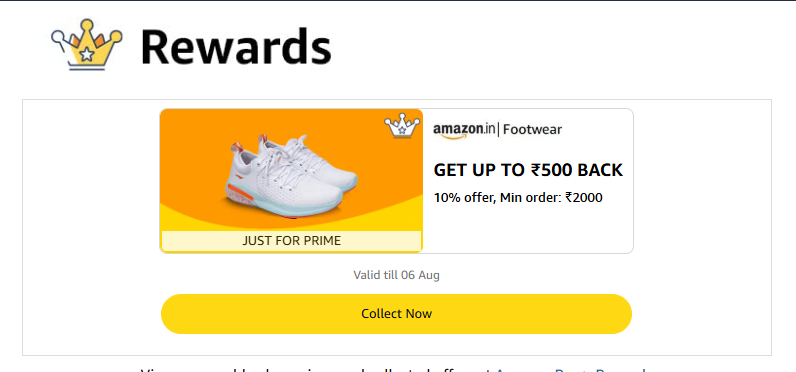The width and height of the screenshot is (796, 372).
Task: Click the star inside the large crown
Action: [x=87, y=54]
